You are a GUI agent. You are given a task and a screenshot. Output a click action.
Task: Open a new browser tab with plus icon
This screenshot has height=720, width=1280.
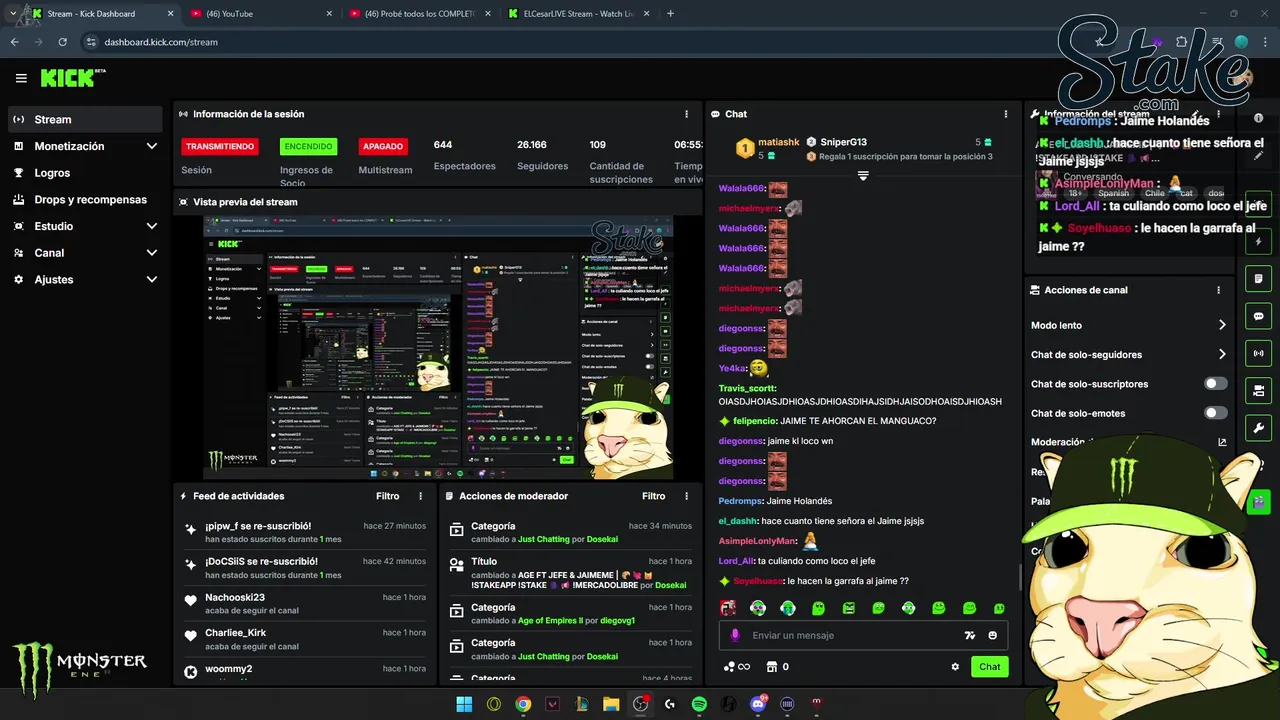(x=670, y=14)
